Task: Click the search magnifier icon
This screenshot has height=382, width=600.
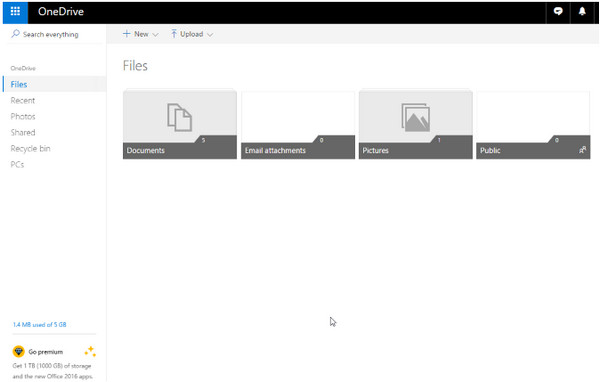Action: pyautogui.click(x=15, y=34)
